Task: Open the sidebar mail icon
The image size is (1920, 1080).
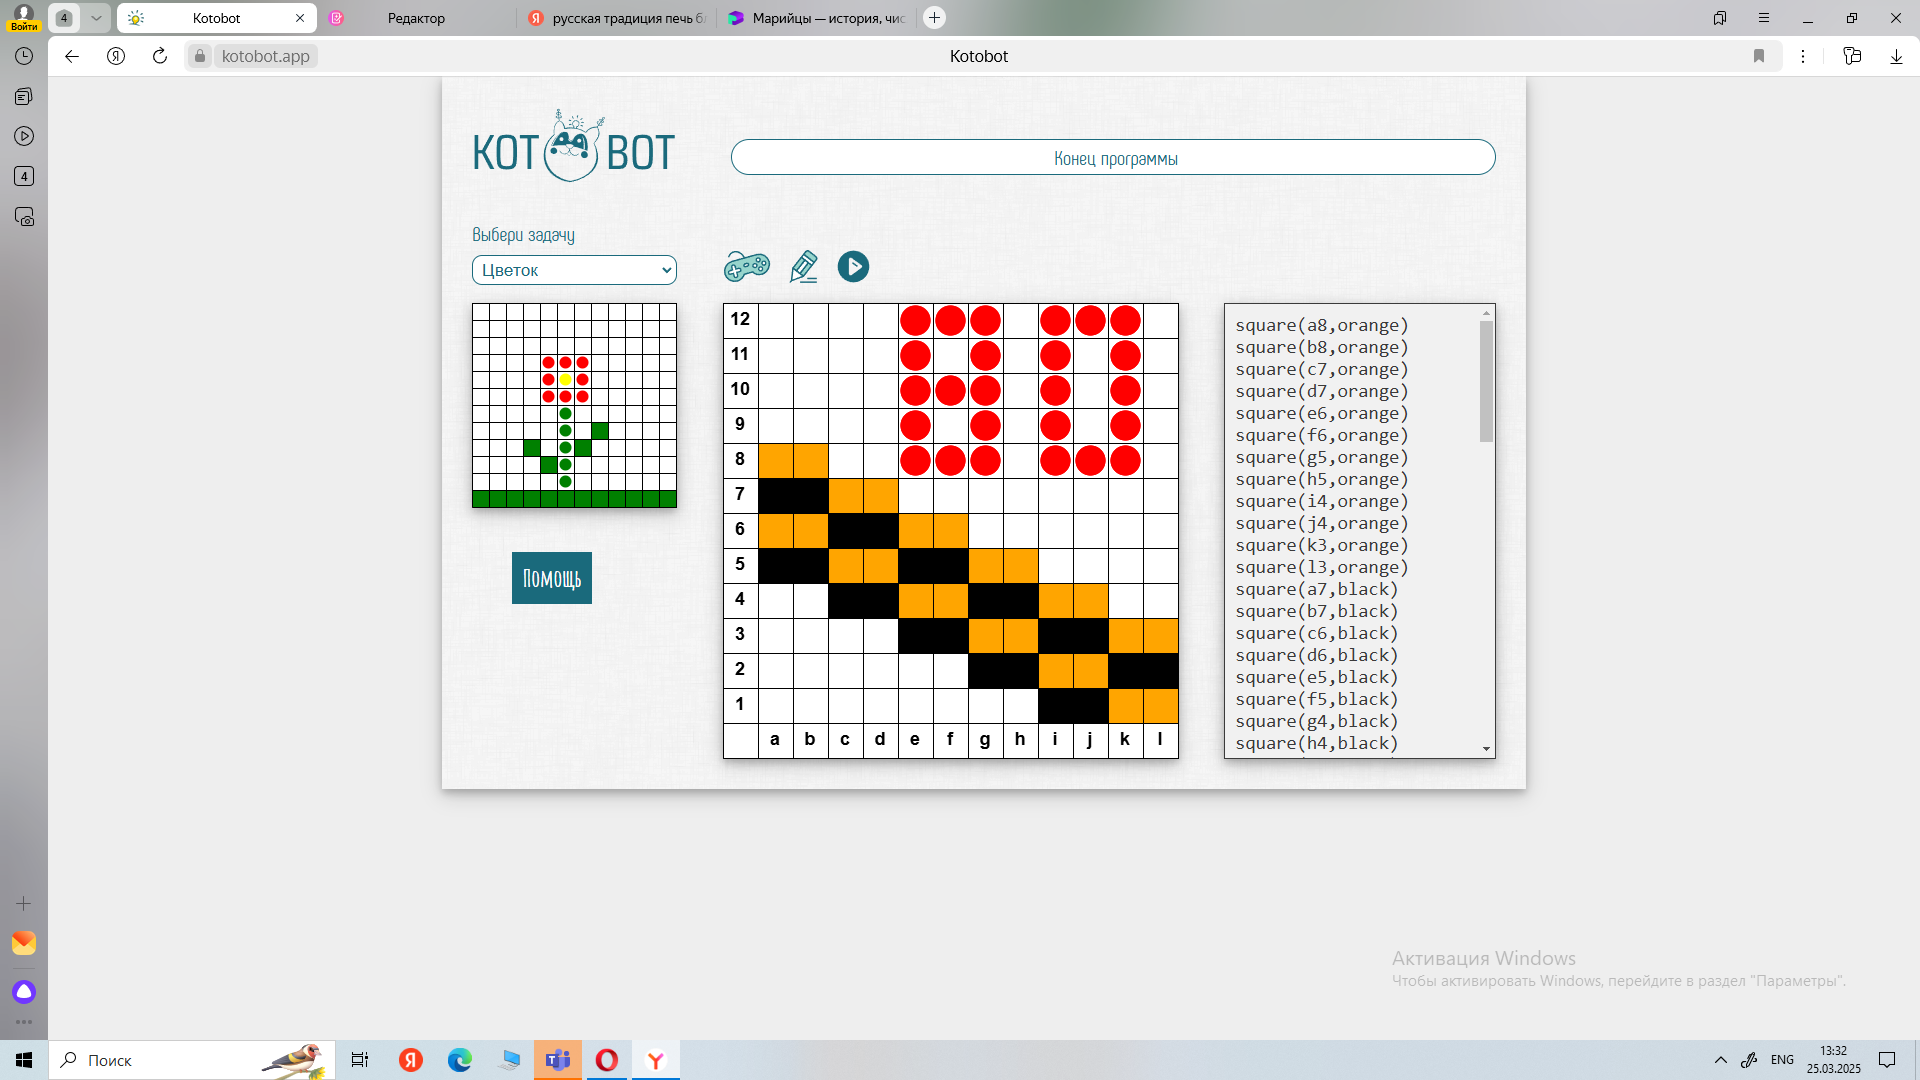Action: (x=24, y=943)
